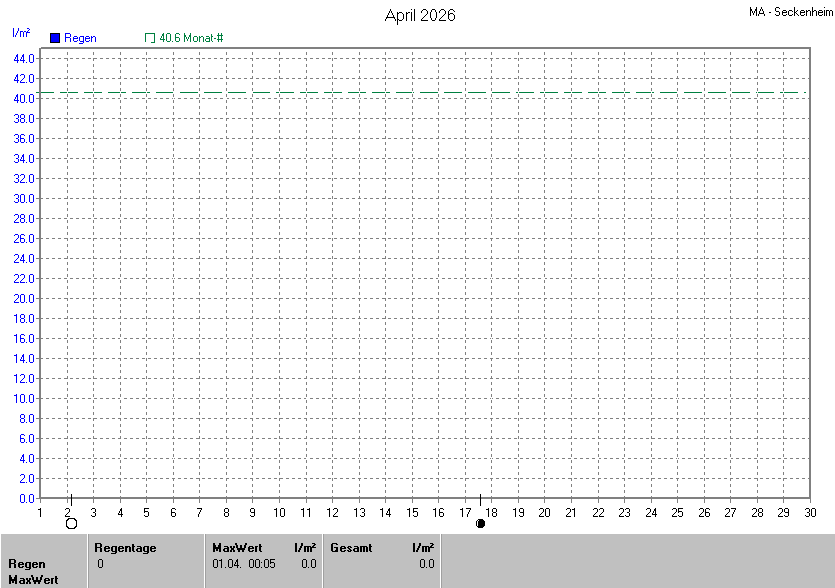835x588 pixels.
Task: Select the 40.6 Monat-# legend label
Action: pyautogui.click(x=191, y=38)
